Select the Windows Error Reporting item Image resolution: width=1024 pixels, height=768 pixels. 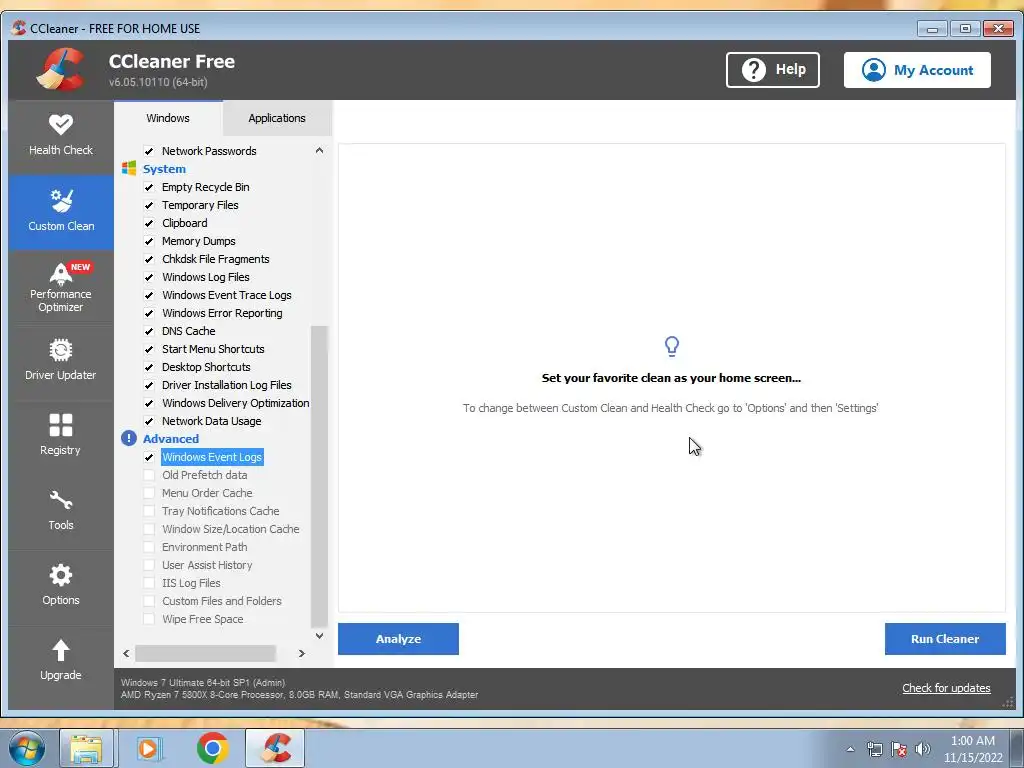(222, 313)
